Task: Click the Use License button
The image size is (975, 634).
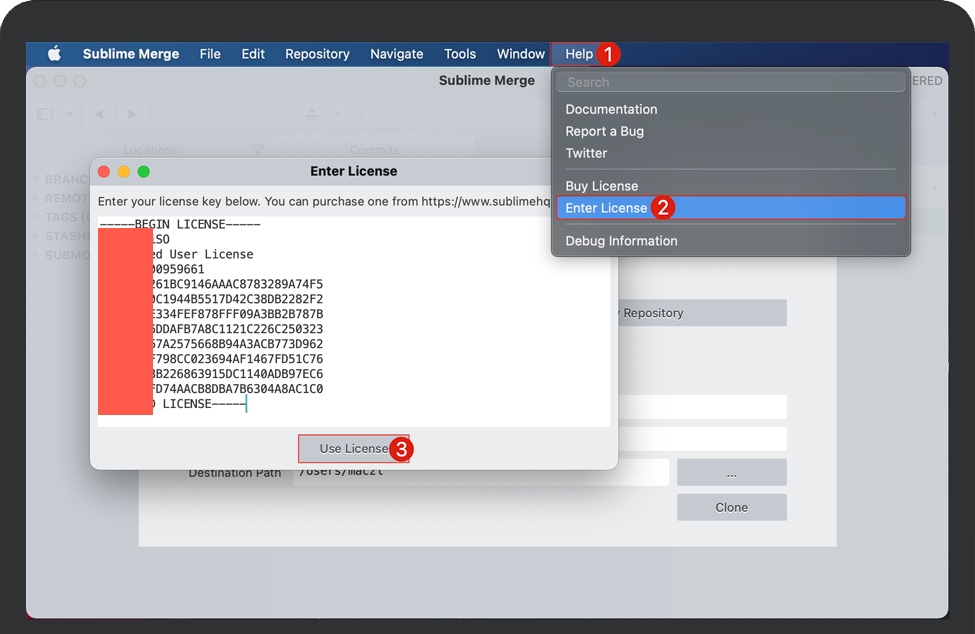Action: pyautogui.click(x=353, y=448)
